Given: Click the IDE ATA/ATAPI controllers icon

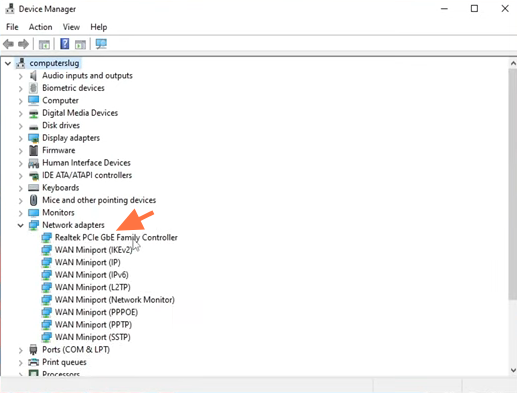Looking at the screenshot, I should (x=34, y=175).
